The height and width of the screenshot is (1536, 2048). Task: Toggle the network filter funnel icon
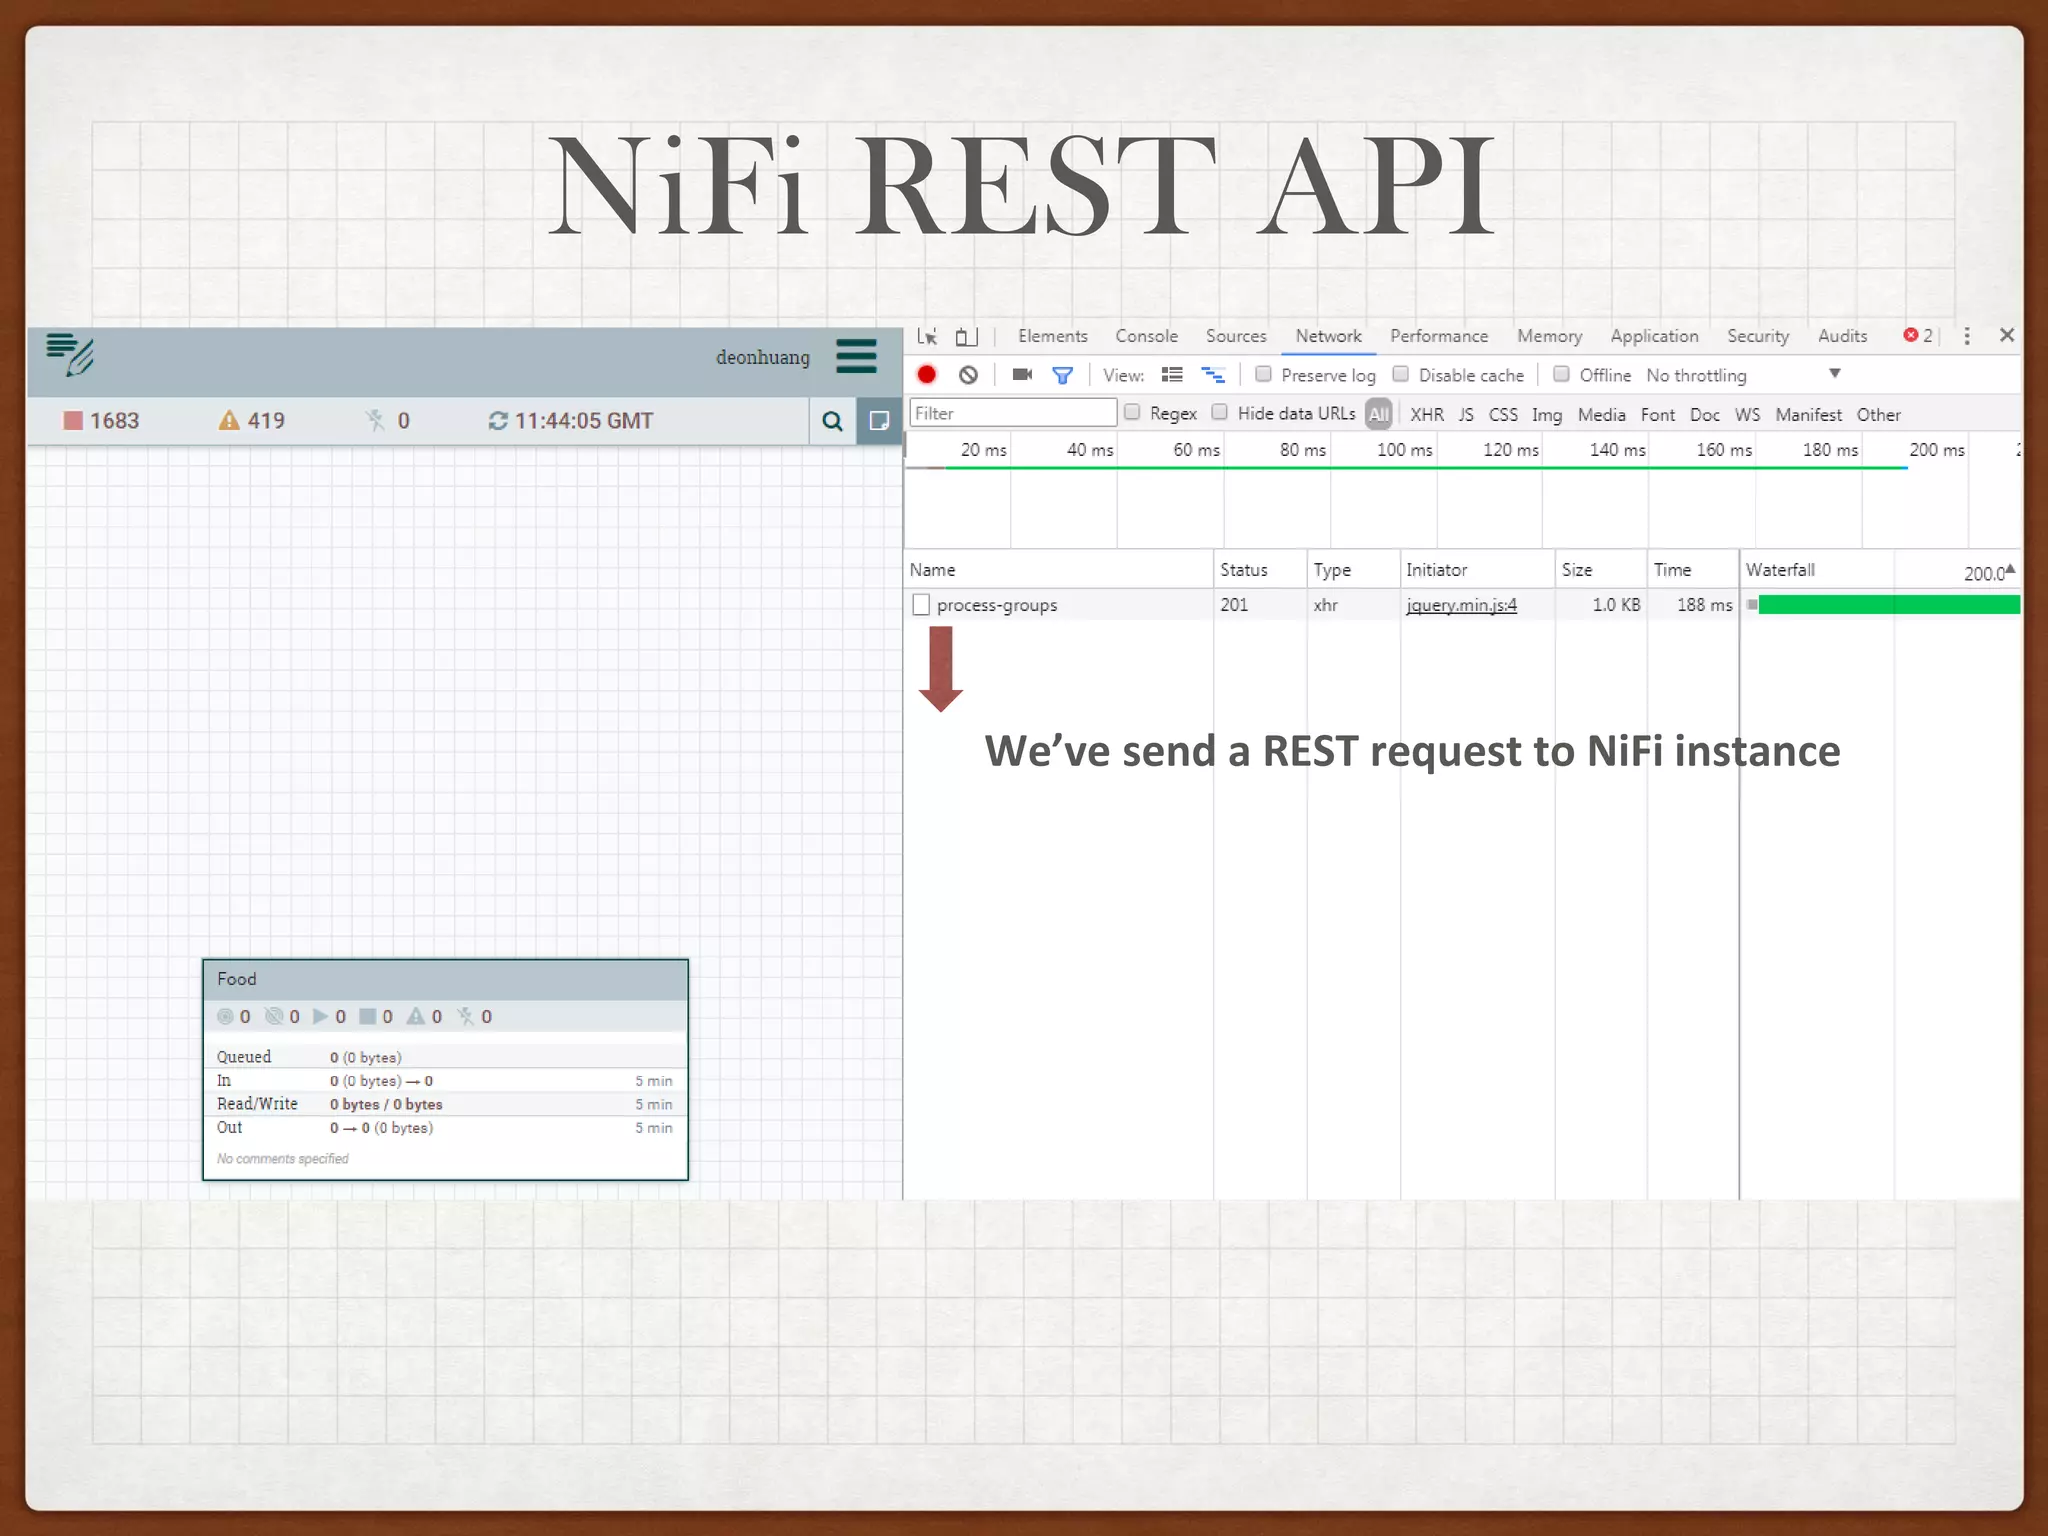[1062, 375]
